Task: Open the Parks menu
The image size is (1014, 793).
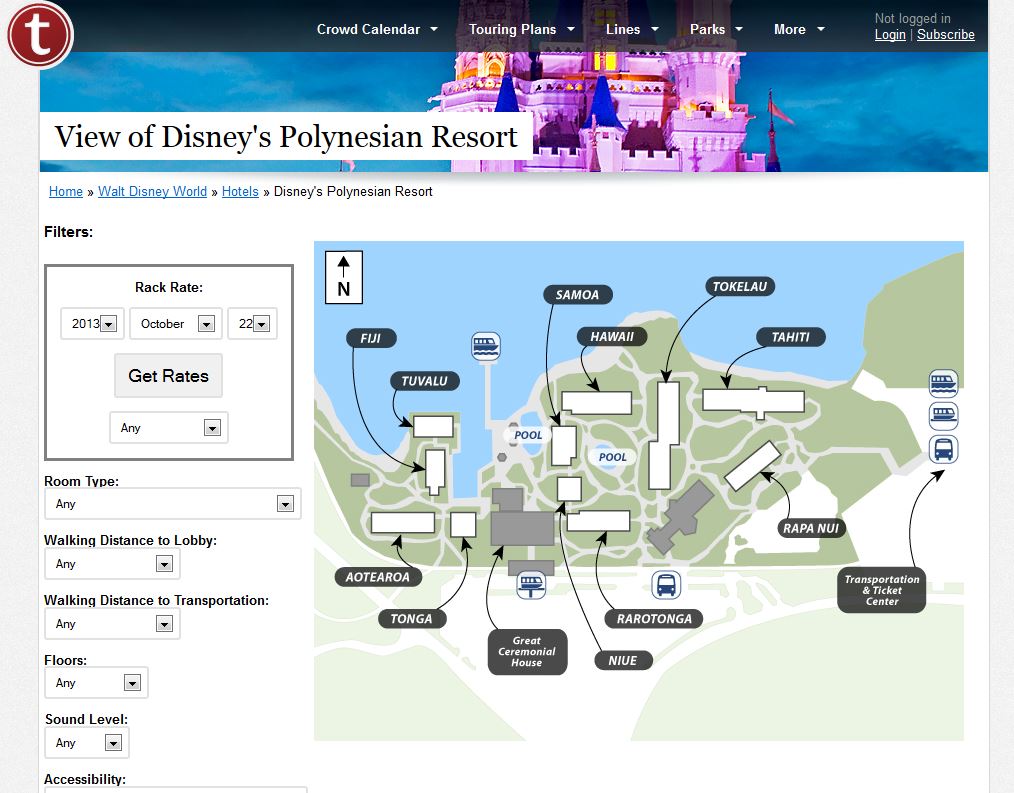Action: [x=716, y=29]
